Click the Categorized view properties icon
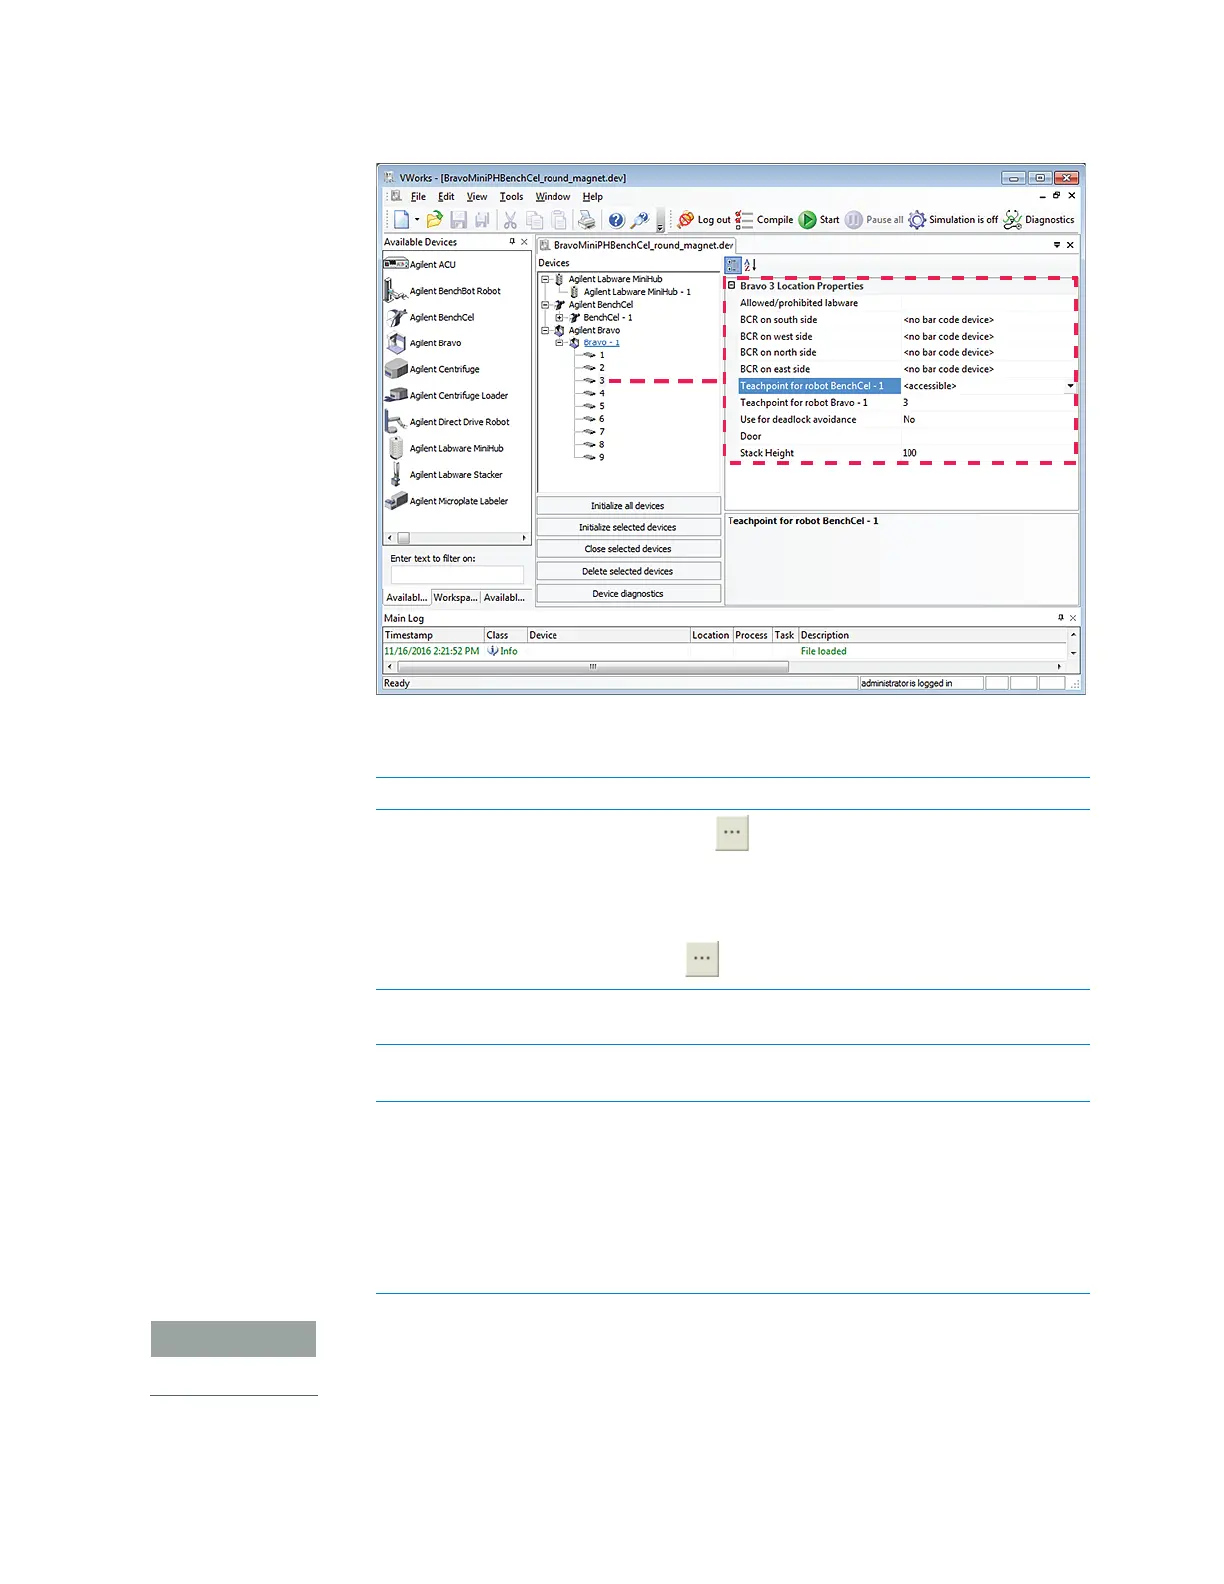 point(733,265)
